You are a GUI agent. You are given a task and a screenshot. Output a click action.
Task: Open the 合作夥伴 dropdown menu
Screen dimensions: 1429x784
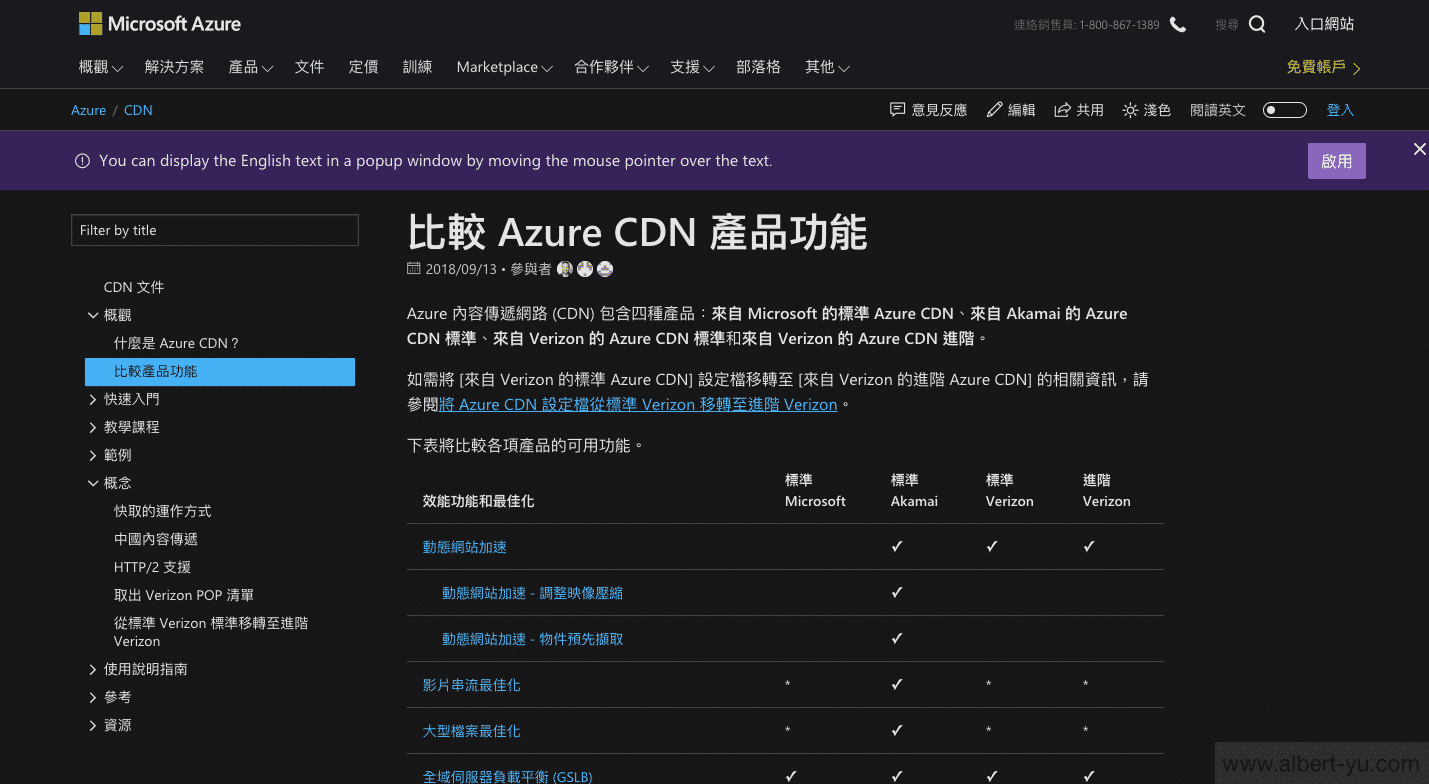click(x=612, y=67)
